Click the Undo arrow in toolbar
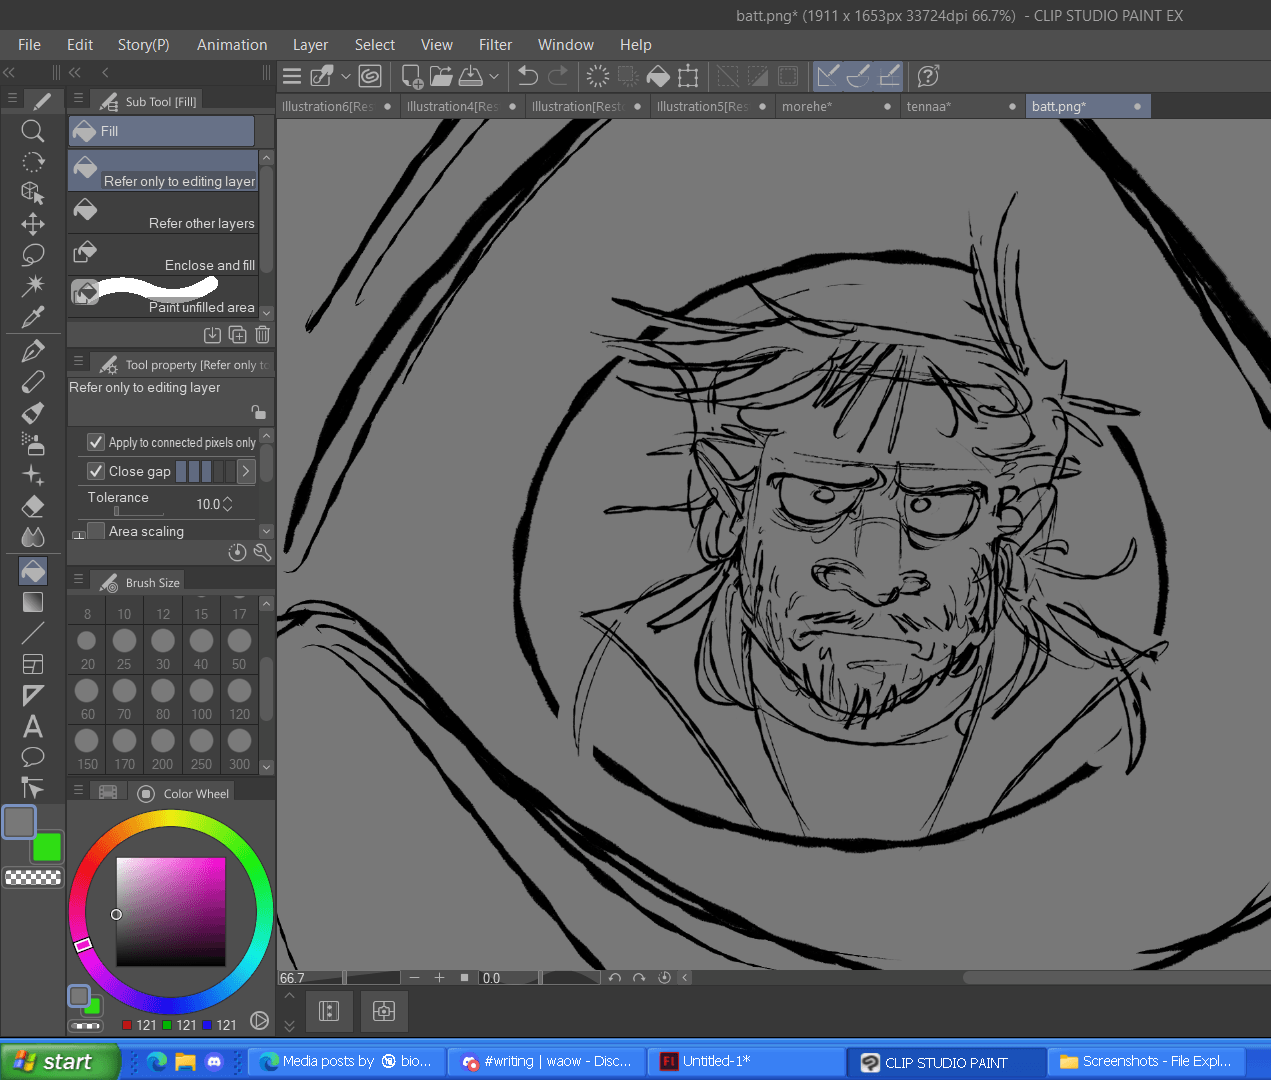This screenshot has height=1080, width=1271. 528,76
